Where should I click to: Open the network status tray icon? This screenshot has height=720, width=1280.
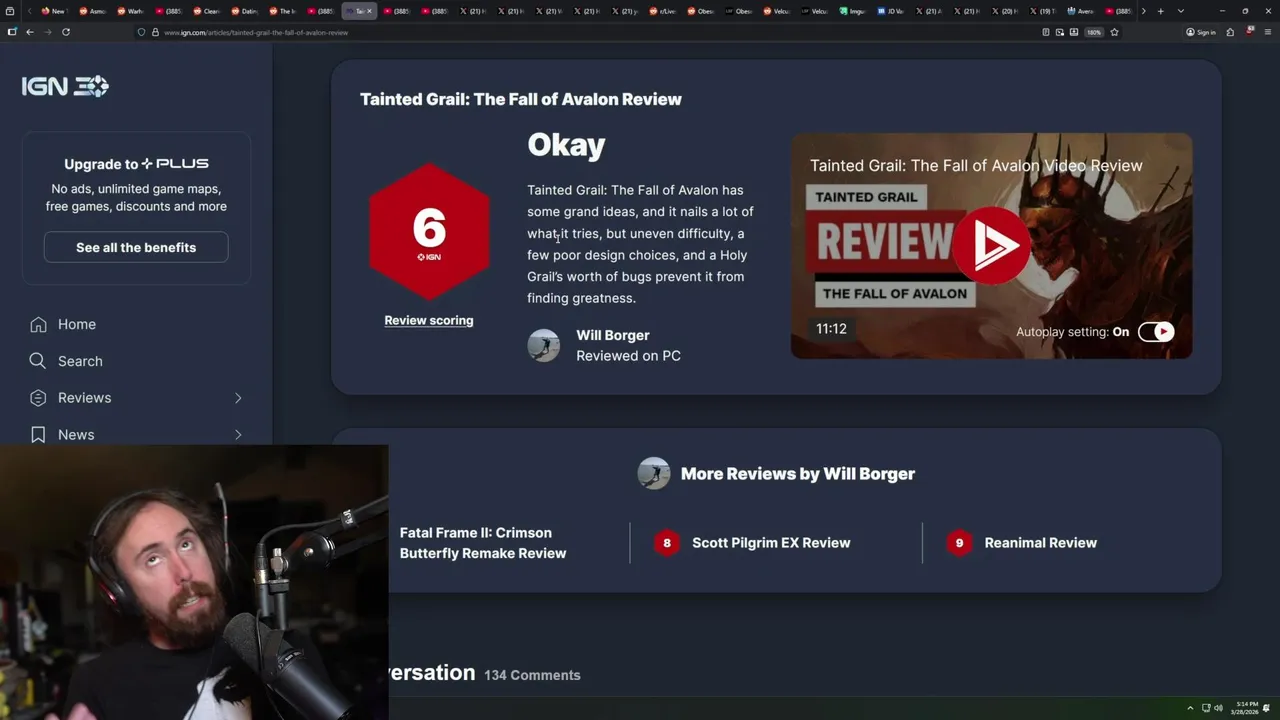click(1206, 708)
